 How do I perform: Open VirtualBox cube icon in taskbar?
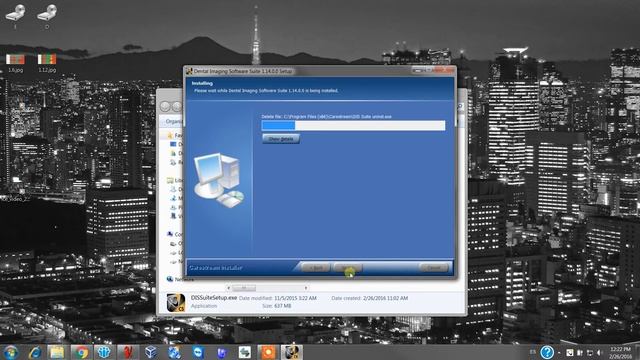151,352
